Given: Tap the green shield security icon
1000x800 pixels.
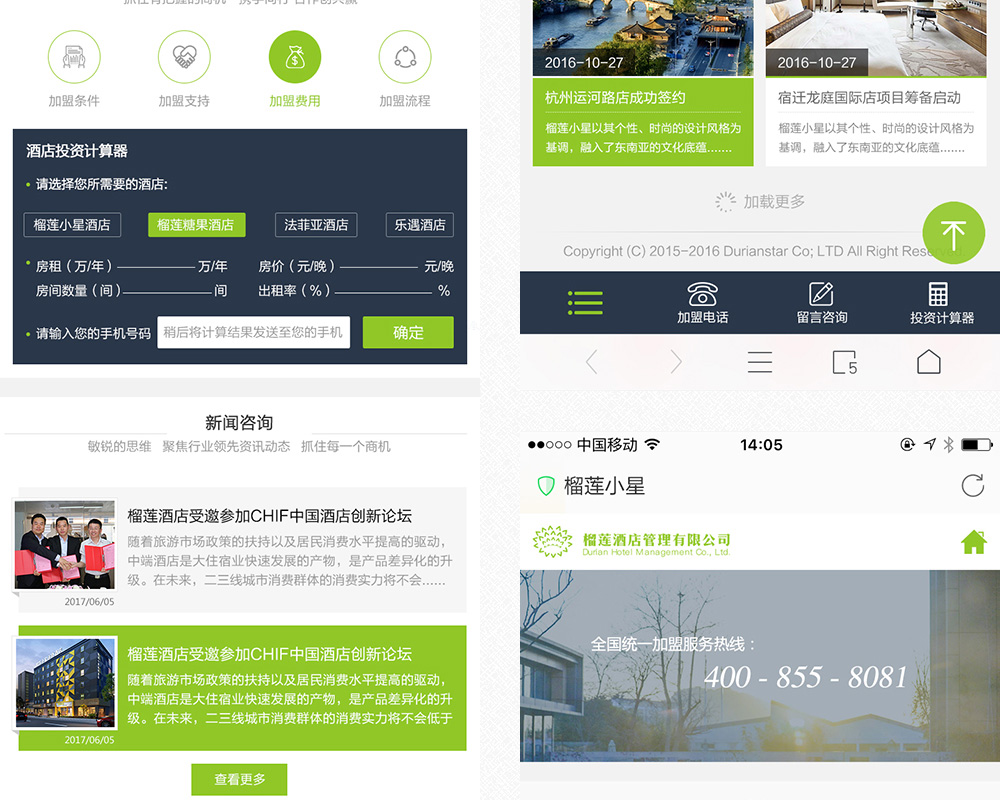Looking at the screenshot, I should (546, 486).
